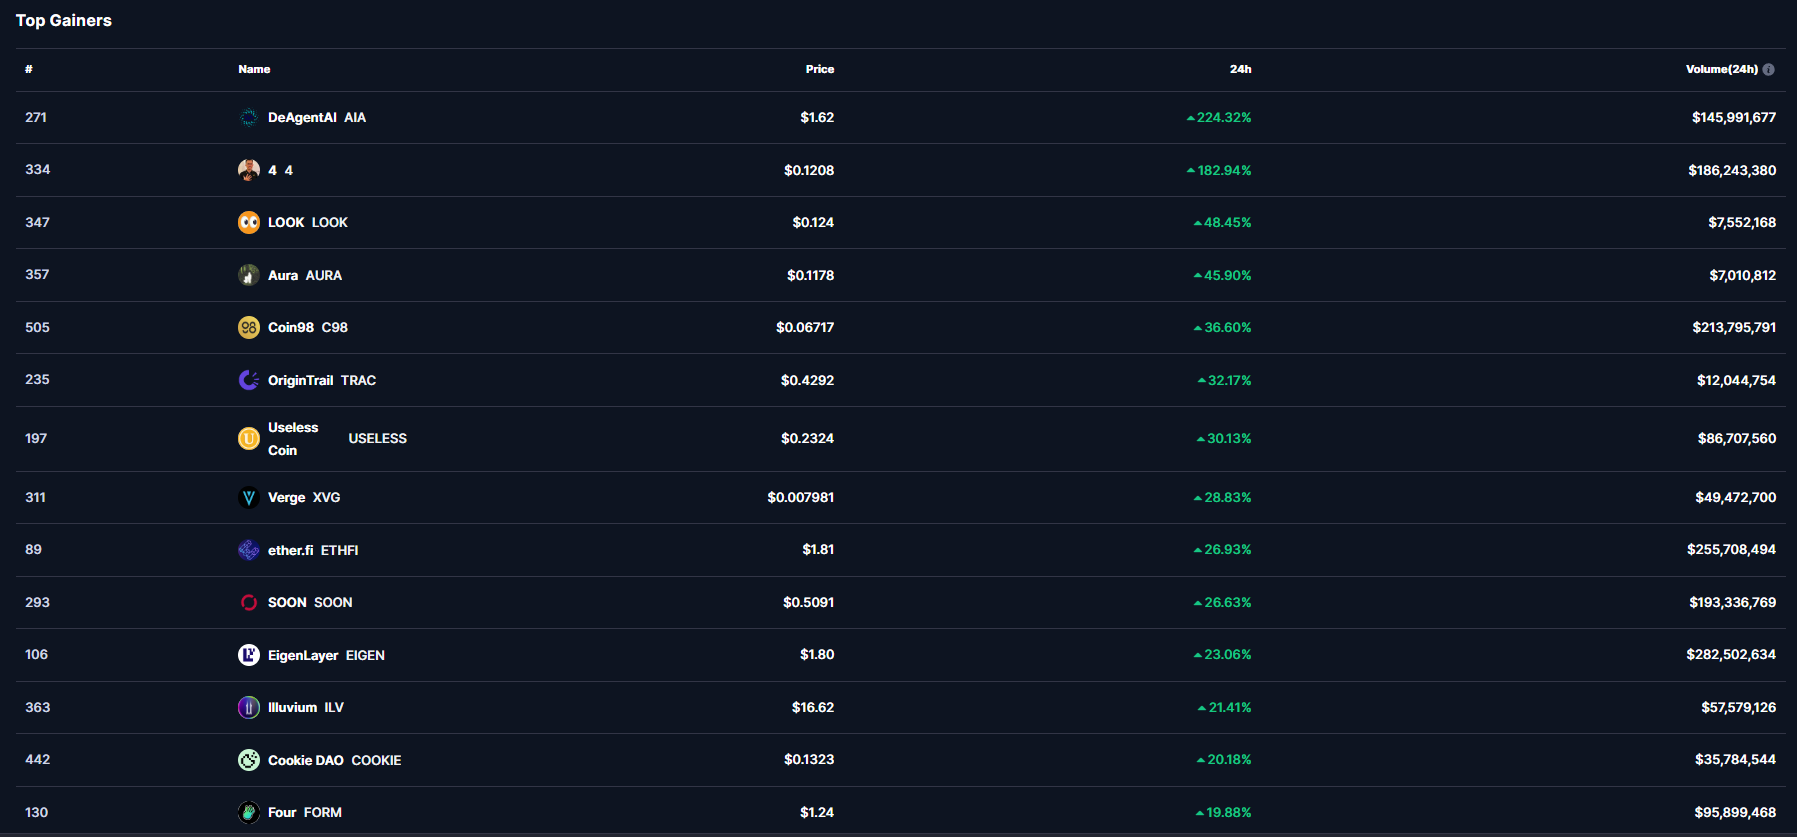Click the DeAgentAI coin logo icon
Screen dimensions: 1797x837
point(248,118)
